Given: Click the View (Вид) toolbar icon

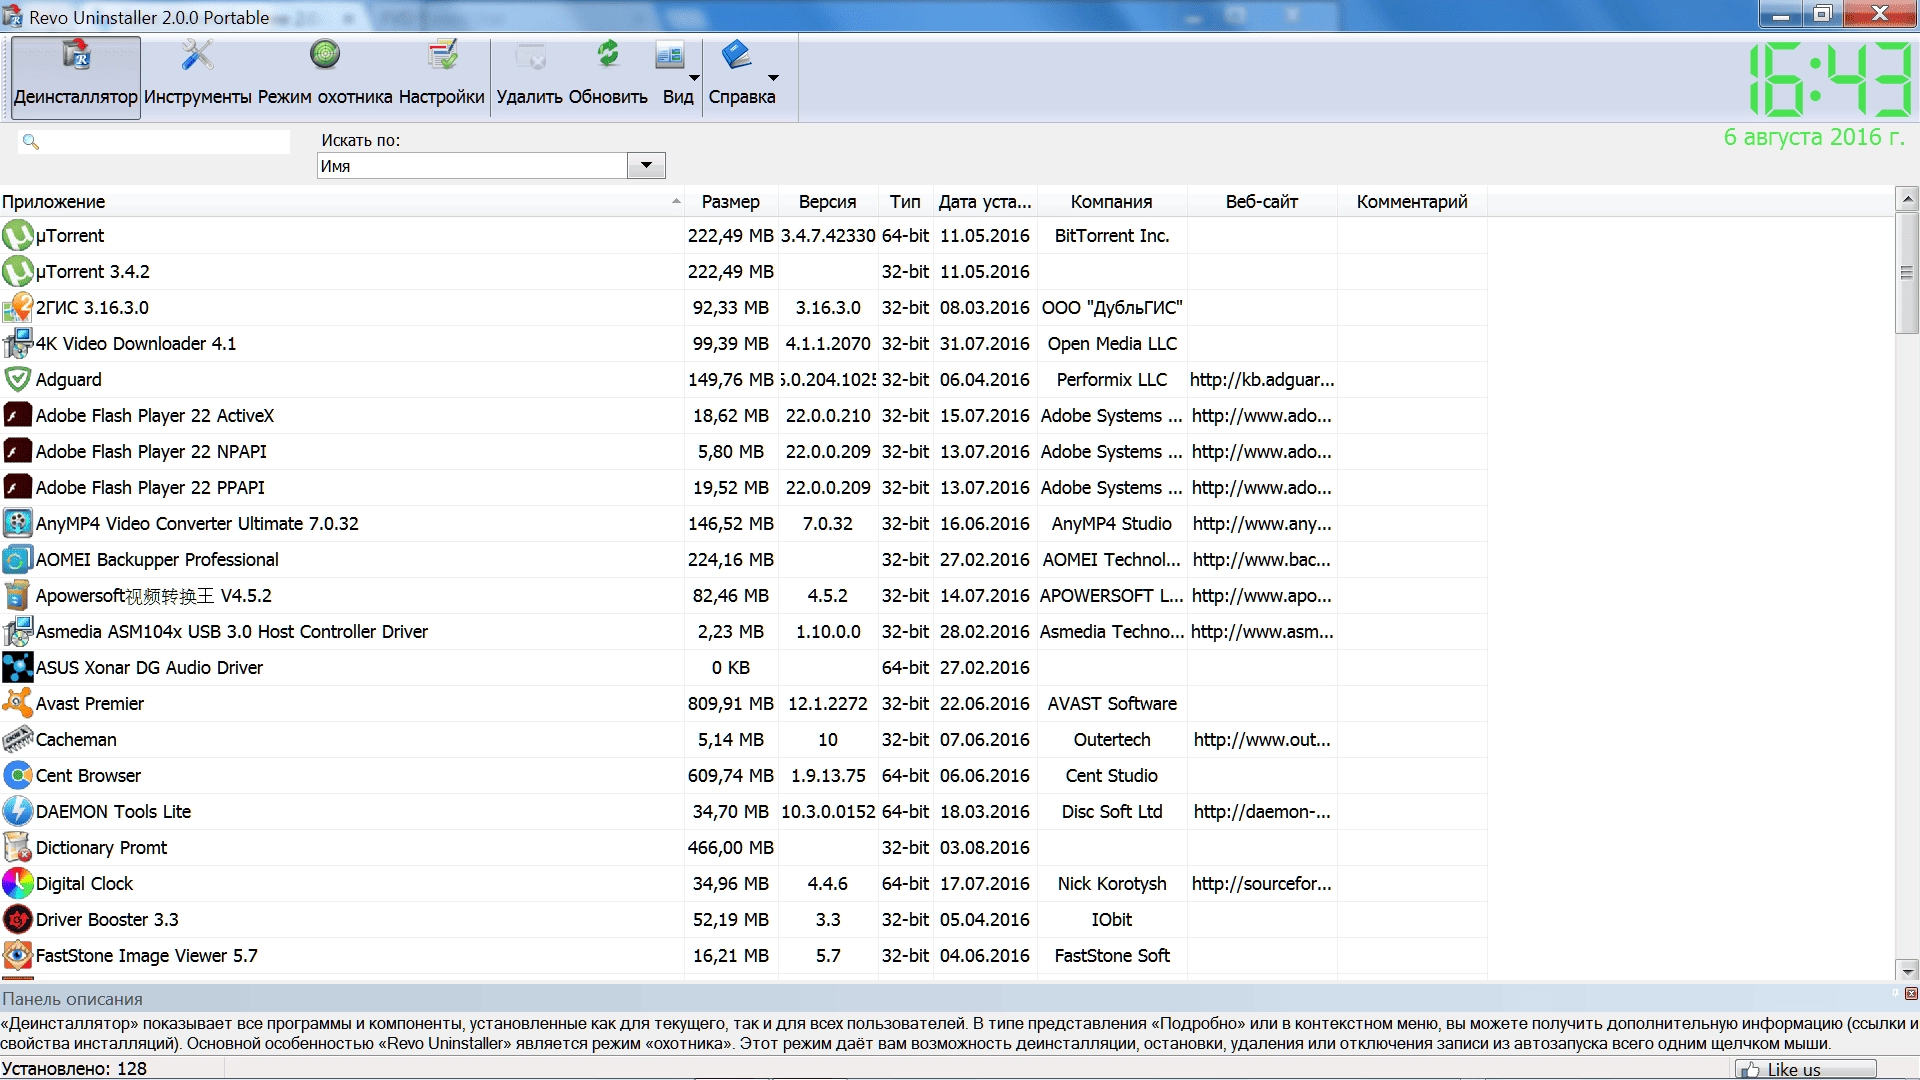Looking at the screenshot, I should (670, 56).
